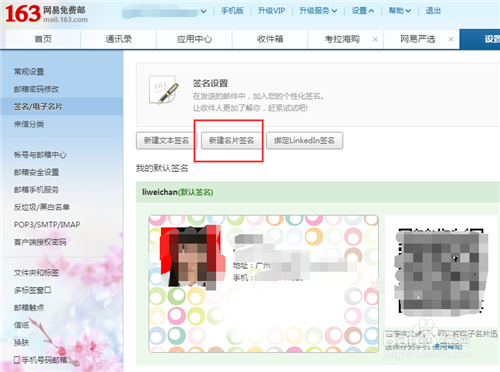Open 客户端授权密码 in the sidebar
The height and width of the screenshot is (372, 500).
click(x=40, y=242)
